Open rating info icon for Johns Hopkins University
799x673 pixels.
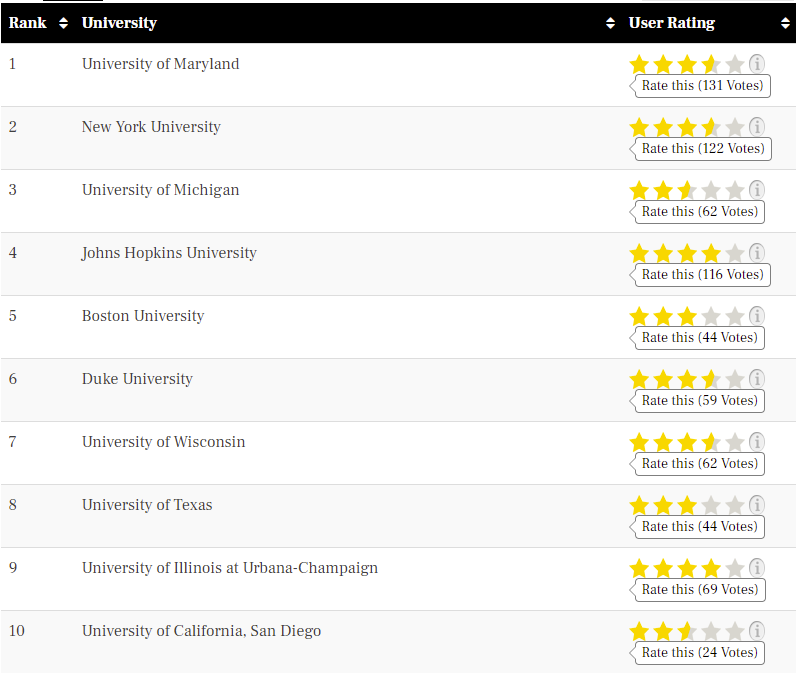757,253
